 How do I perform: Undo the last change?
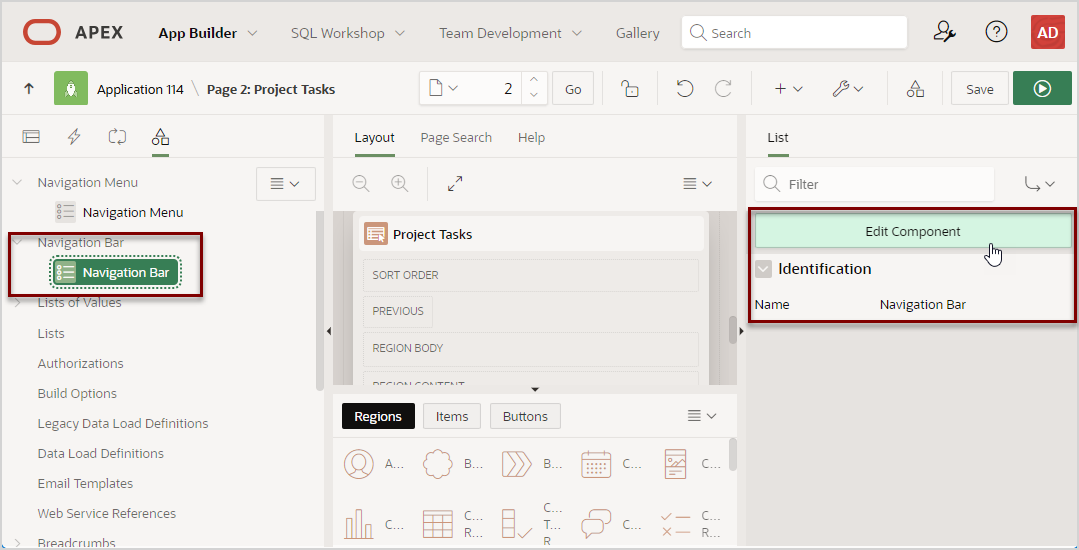click(684, 88)
